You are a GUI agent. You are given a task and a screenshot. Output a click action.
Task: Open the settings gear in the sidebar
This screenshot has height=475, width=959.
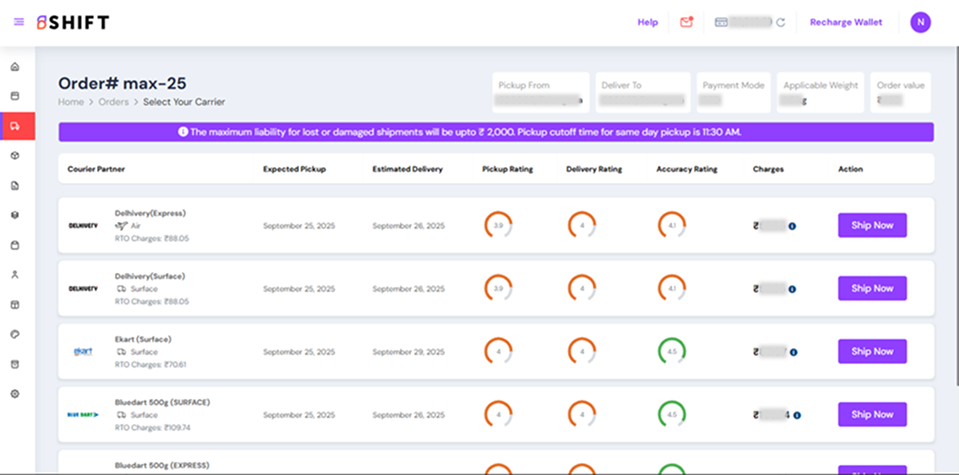pos(15,394)
